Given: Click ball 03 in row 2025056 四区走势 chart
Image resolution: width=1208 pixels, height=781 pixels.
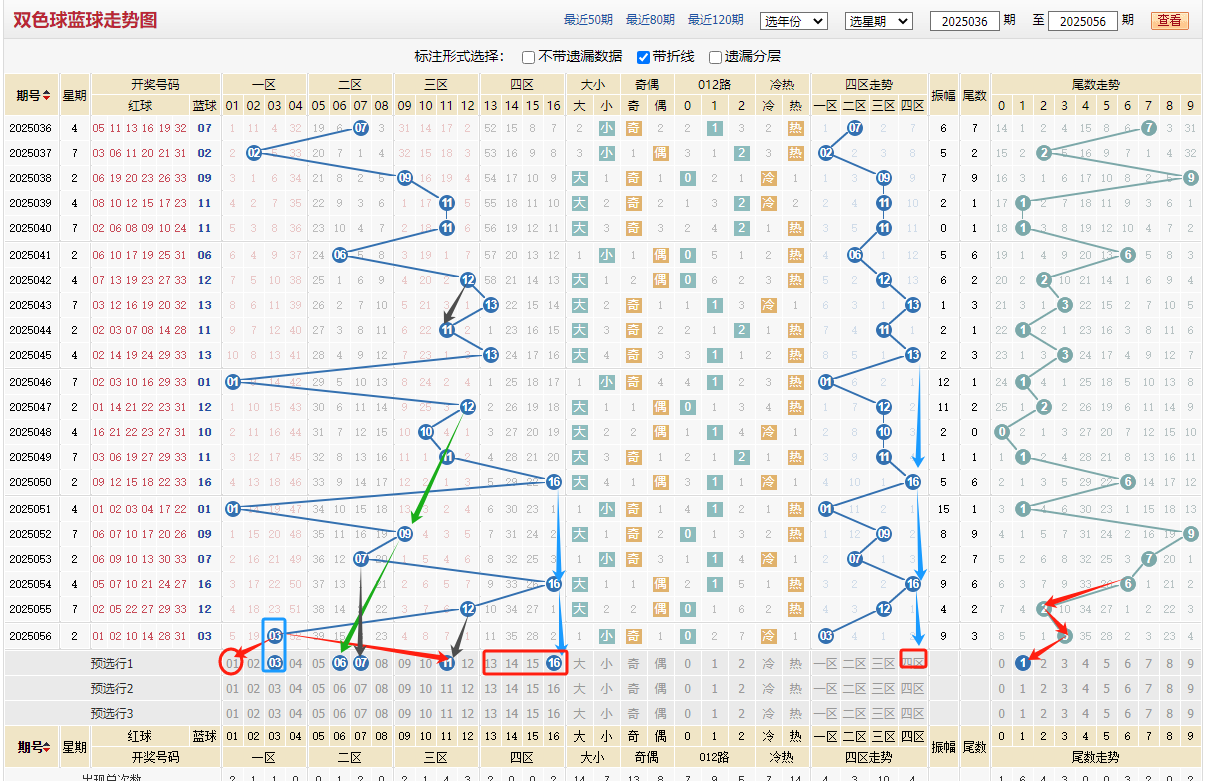Looking at the screenshot, I should (826, 635).
